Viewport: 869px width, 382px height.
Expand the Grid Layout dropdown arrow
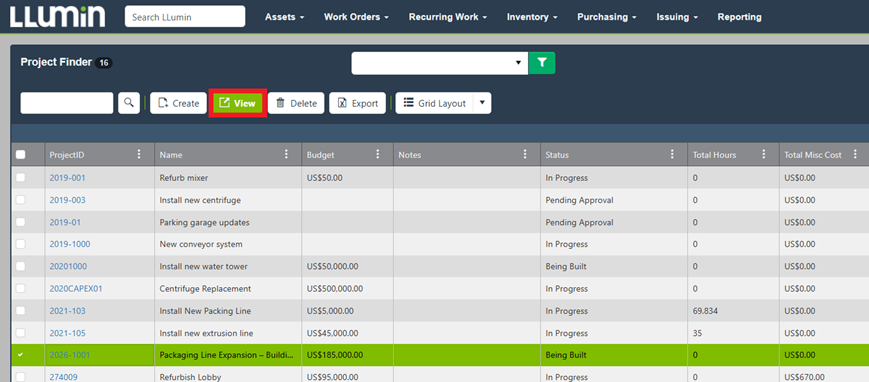pyautogui.click(x=482, y=103)
